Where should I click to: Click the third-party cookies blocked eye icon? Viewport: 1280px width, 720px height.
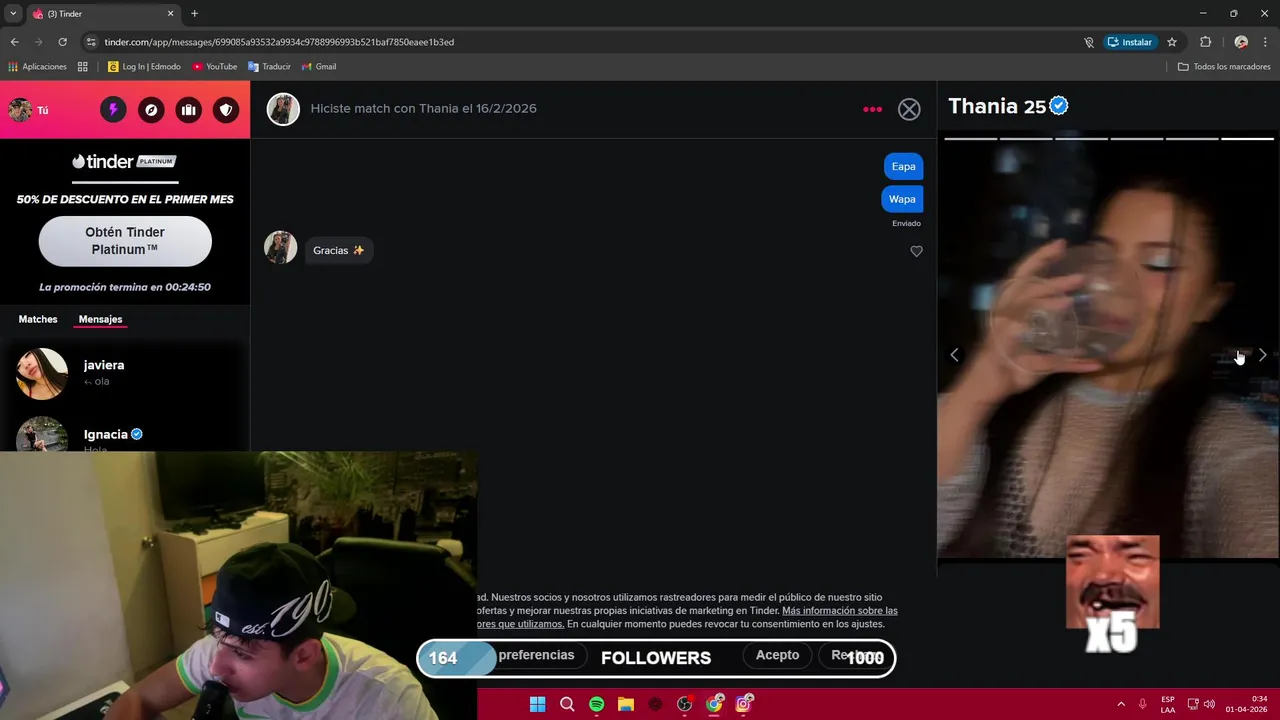click(x=1089, y=42)
